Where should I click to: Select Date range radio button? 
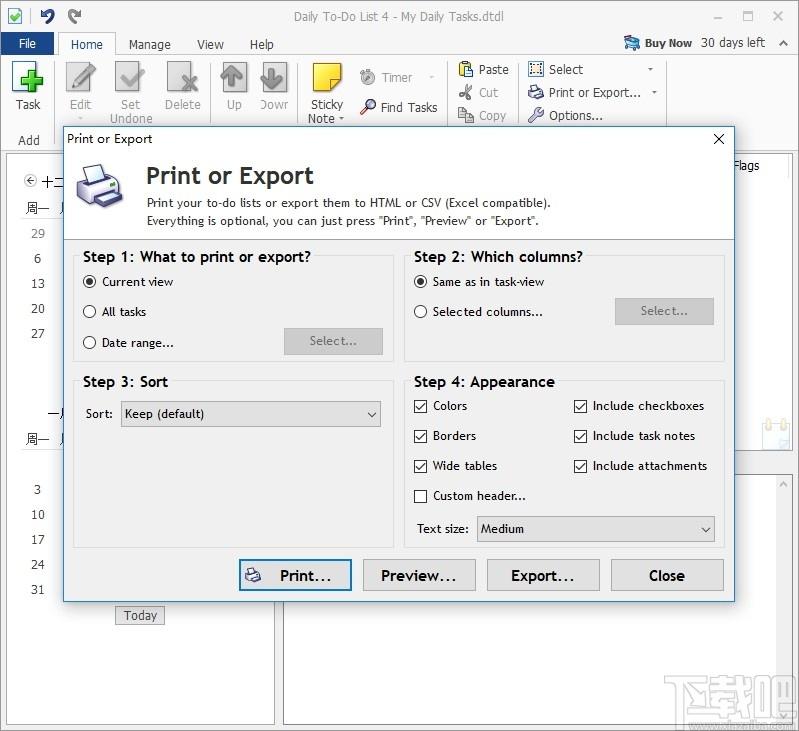pyautogui.click(x=90, y=343)
